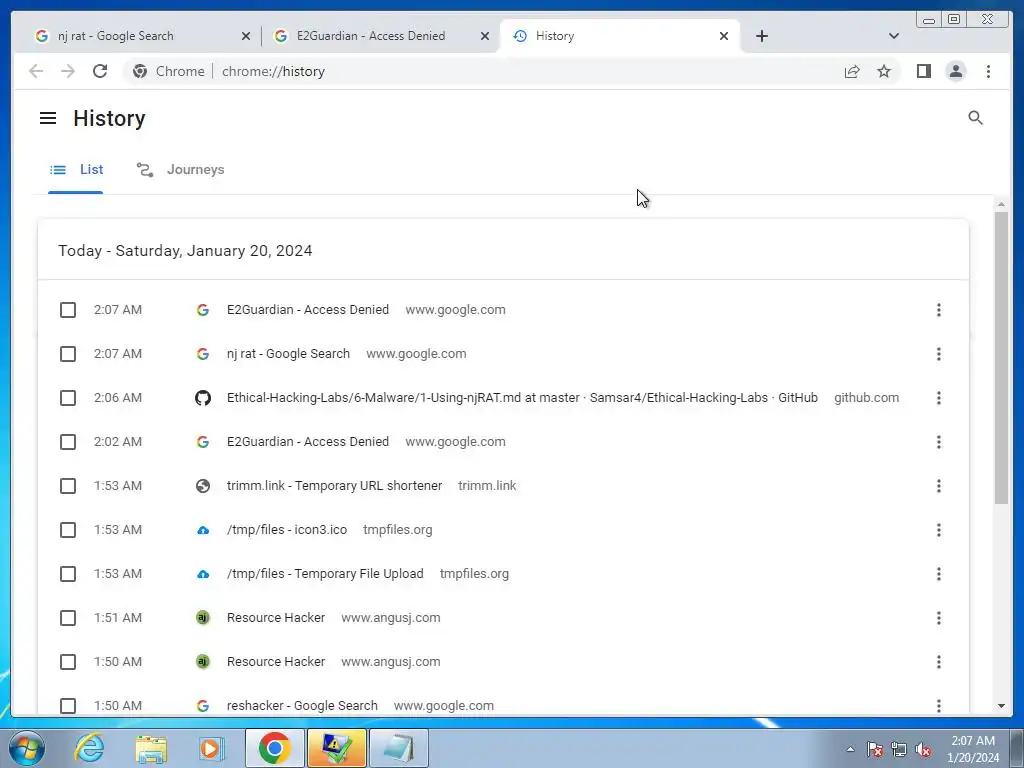Image resolution: width=1024 pixels, height=768 pixels.
Task: Open actions menu for 1:51 AM Resource Hacker
Action: (938, 618)
